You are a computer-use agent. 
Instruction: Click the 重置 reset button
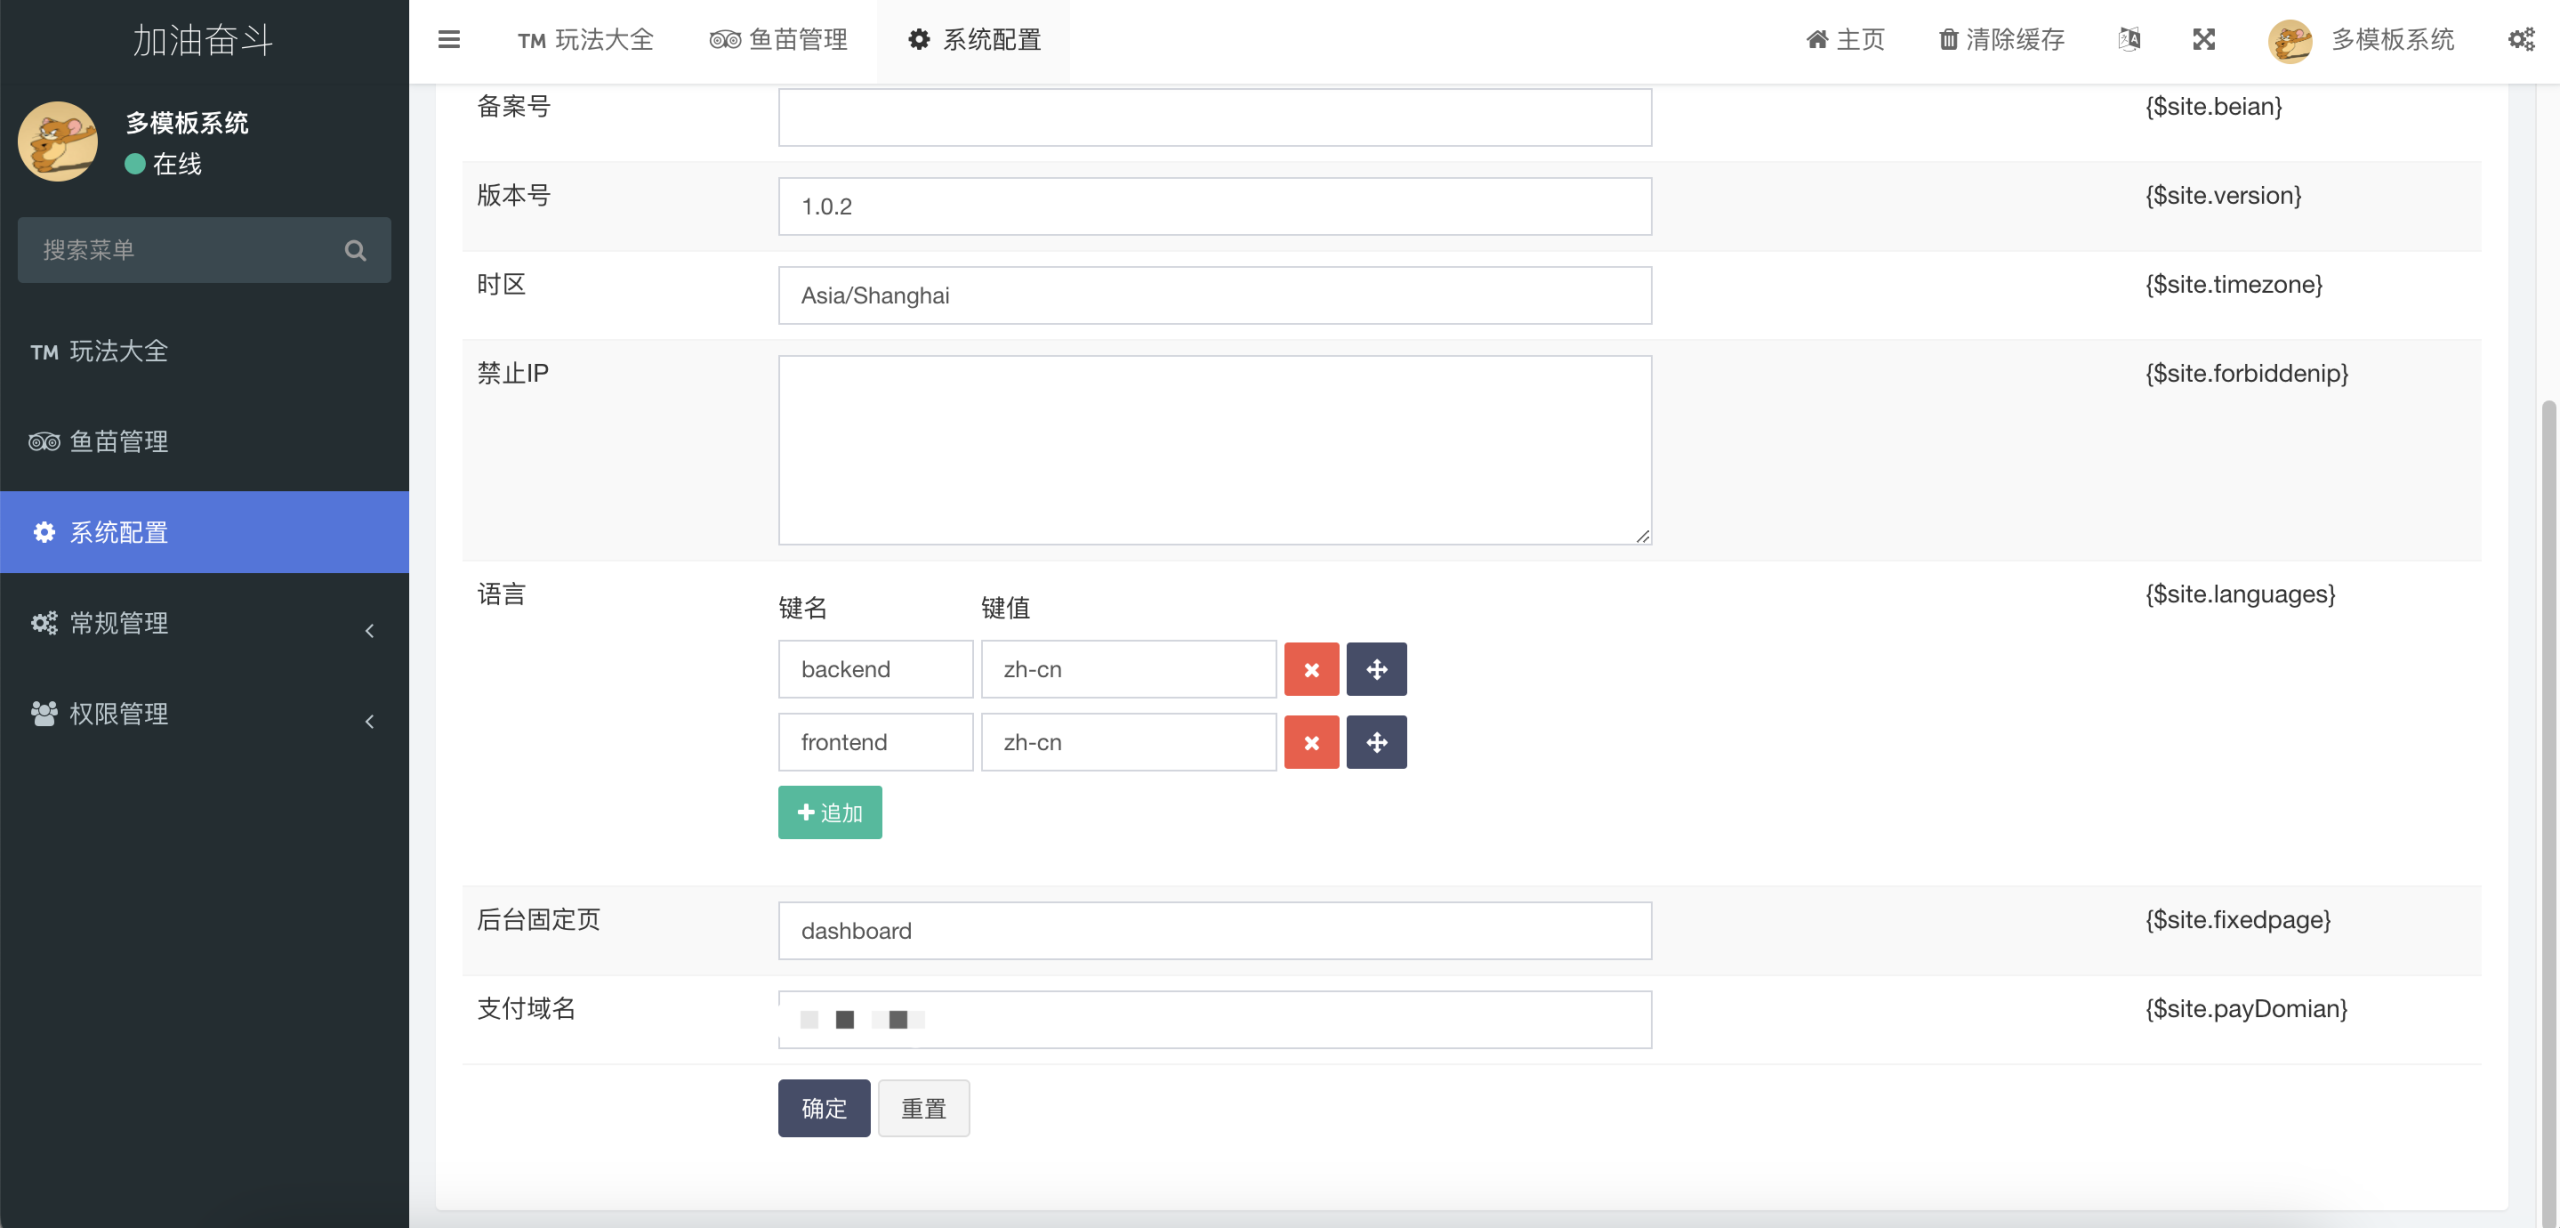coord(923,1108)
